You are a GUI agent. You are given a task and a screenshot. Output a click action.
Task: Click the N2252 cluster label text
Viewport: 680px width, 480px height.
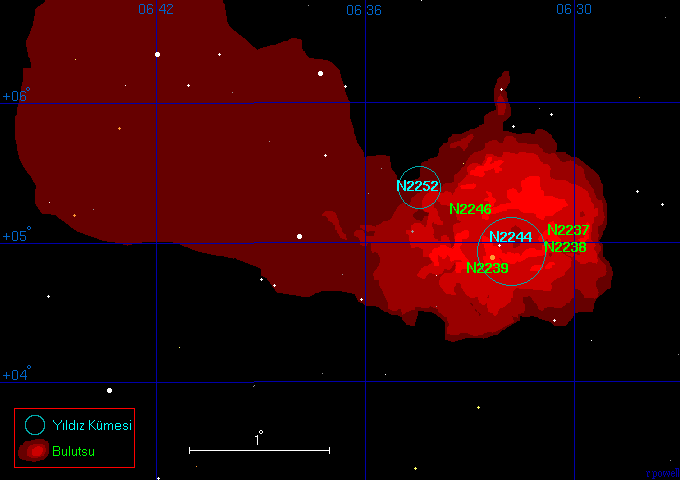click(x=417, y=186)
